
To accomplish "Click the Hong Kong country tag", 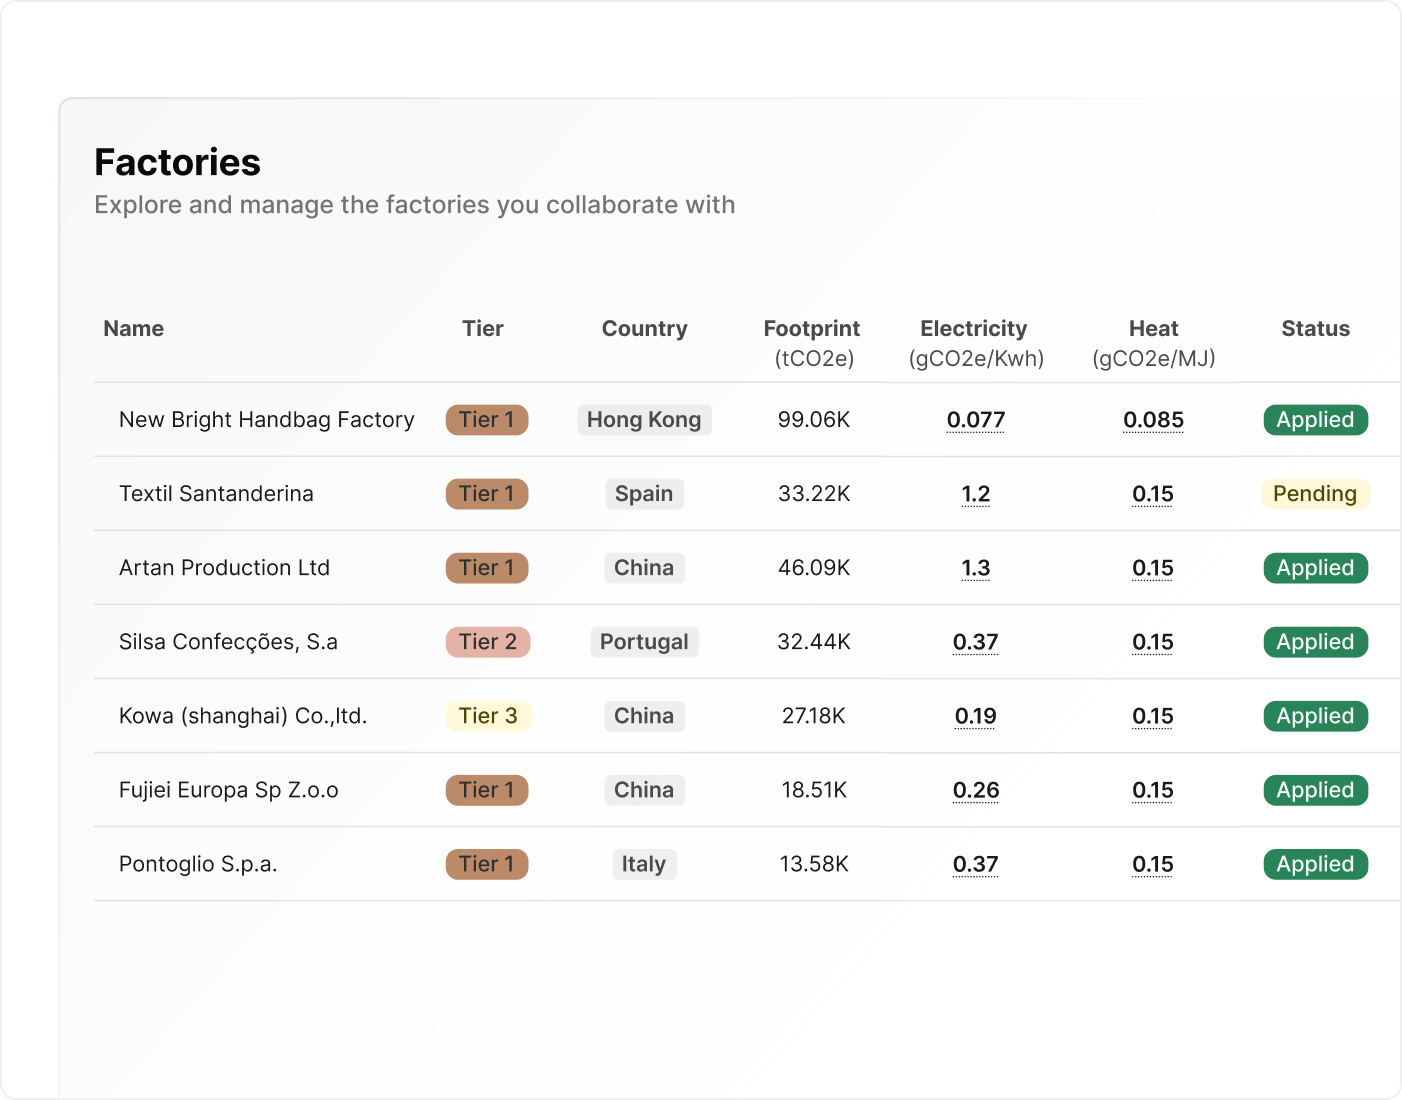I will [644, 420].
